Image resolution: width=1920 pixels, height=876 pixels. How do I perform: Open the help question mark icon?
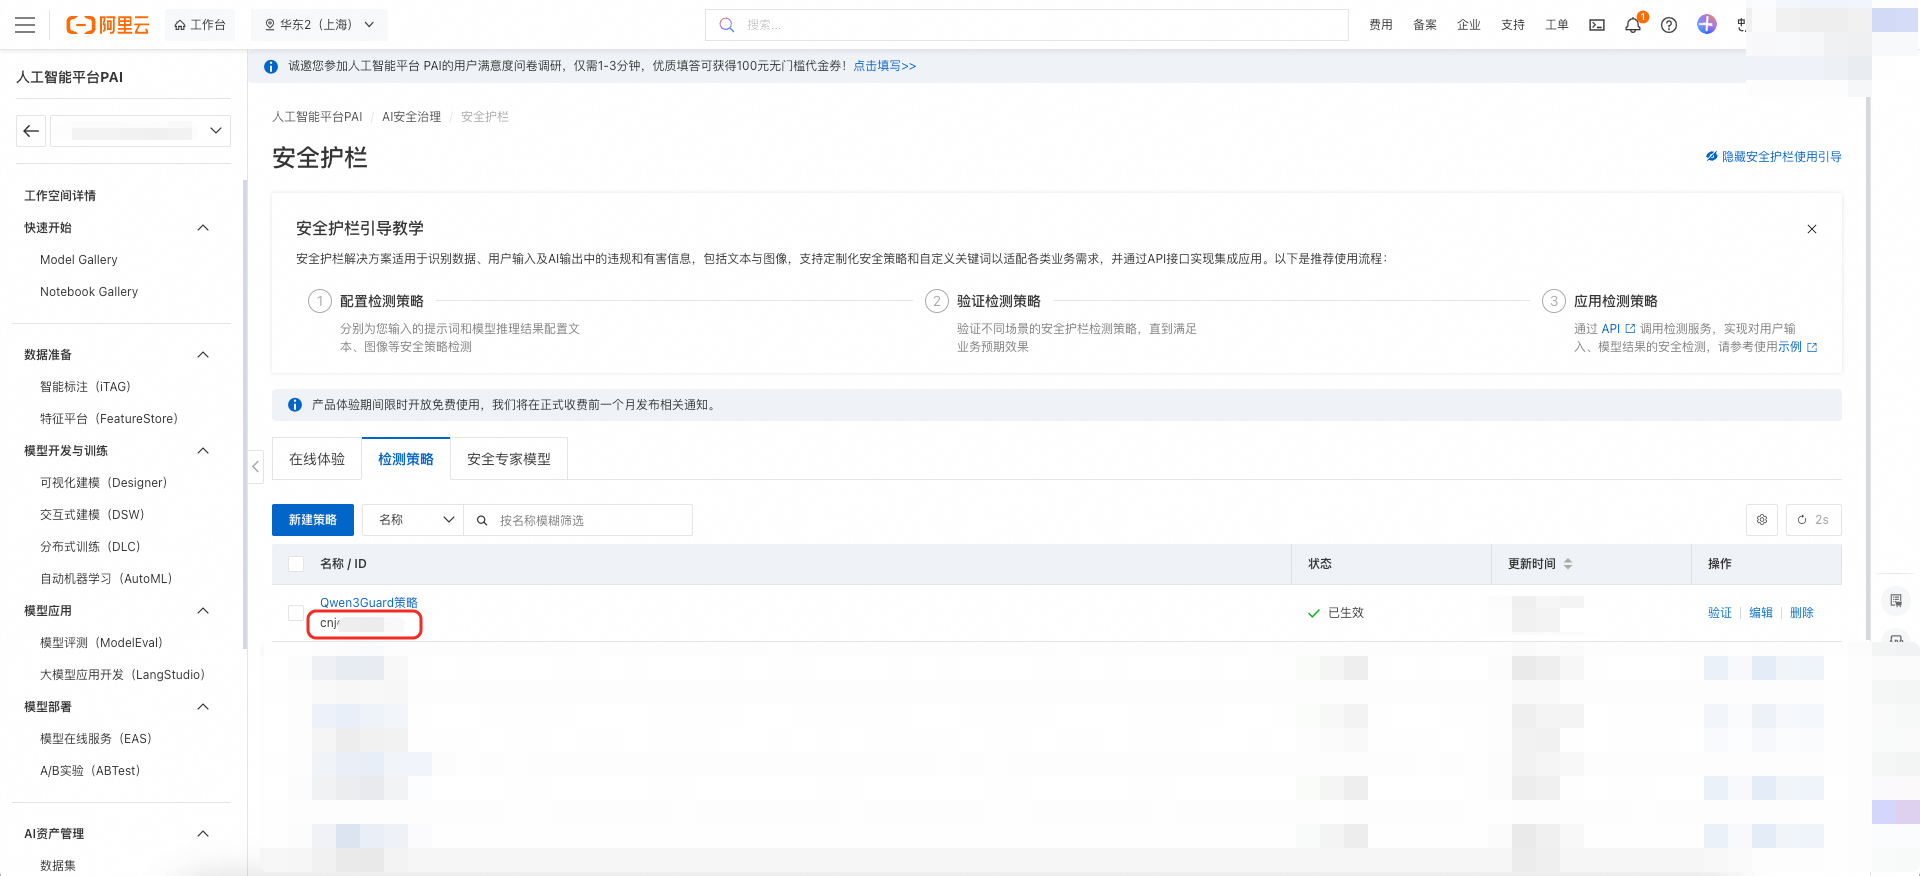coord(1669,25)
